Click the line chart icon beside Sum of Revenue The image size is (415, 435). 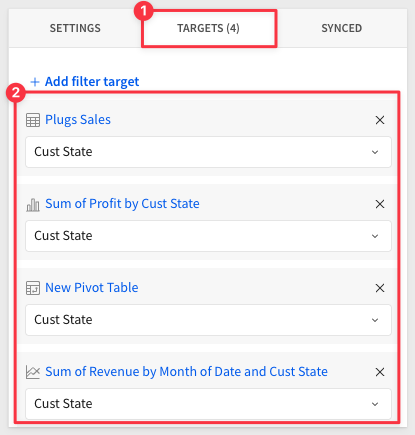33,372
